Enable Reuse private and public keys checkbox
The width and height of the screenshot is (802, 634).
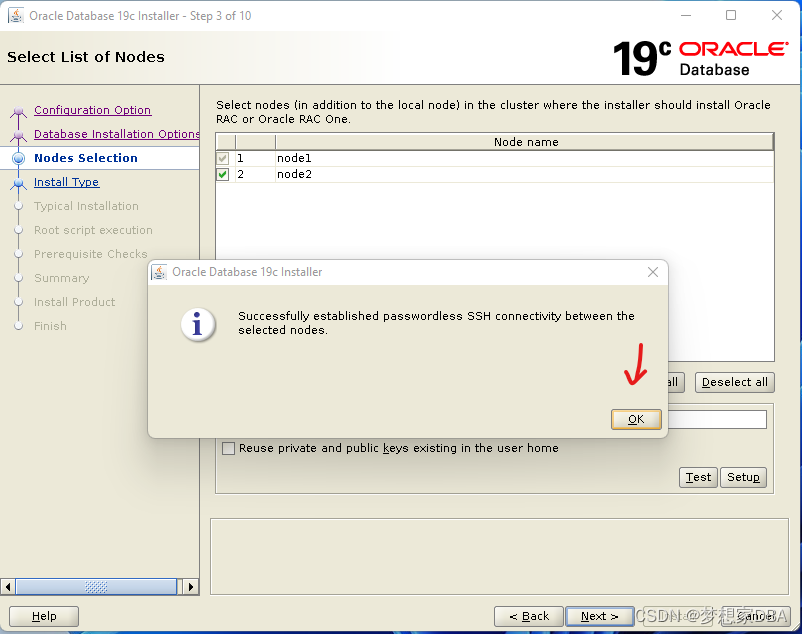coord(228,448)
